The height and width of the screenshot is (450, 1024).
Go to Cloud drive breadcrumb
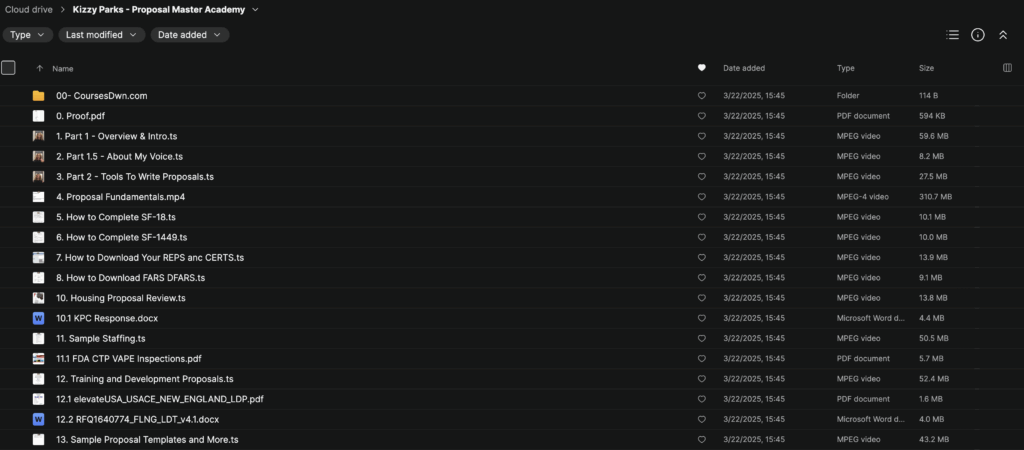[x=31, y=9]
